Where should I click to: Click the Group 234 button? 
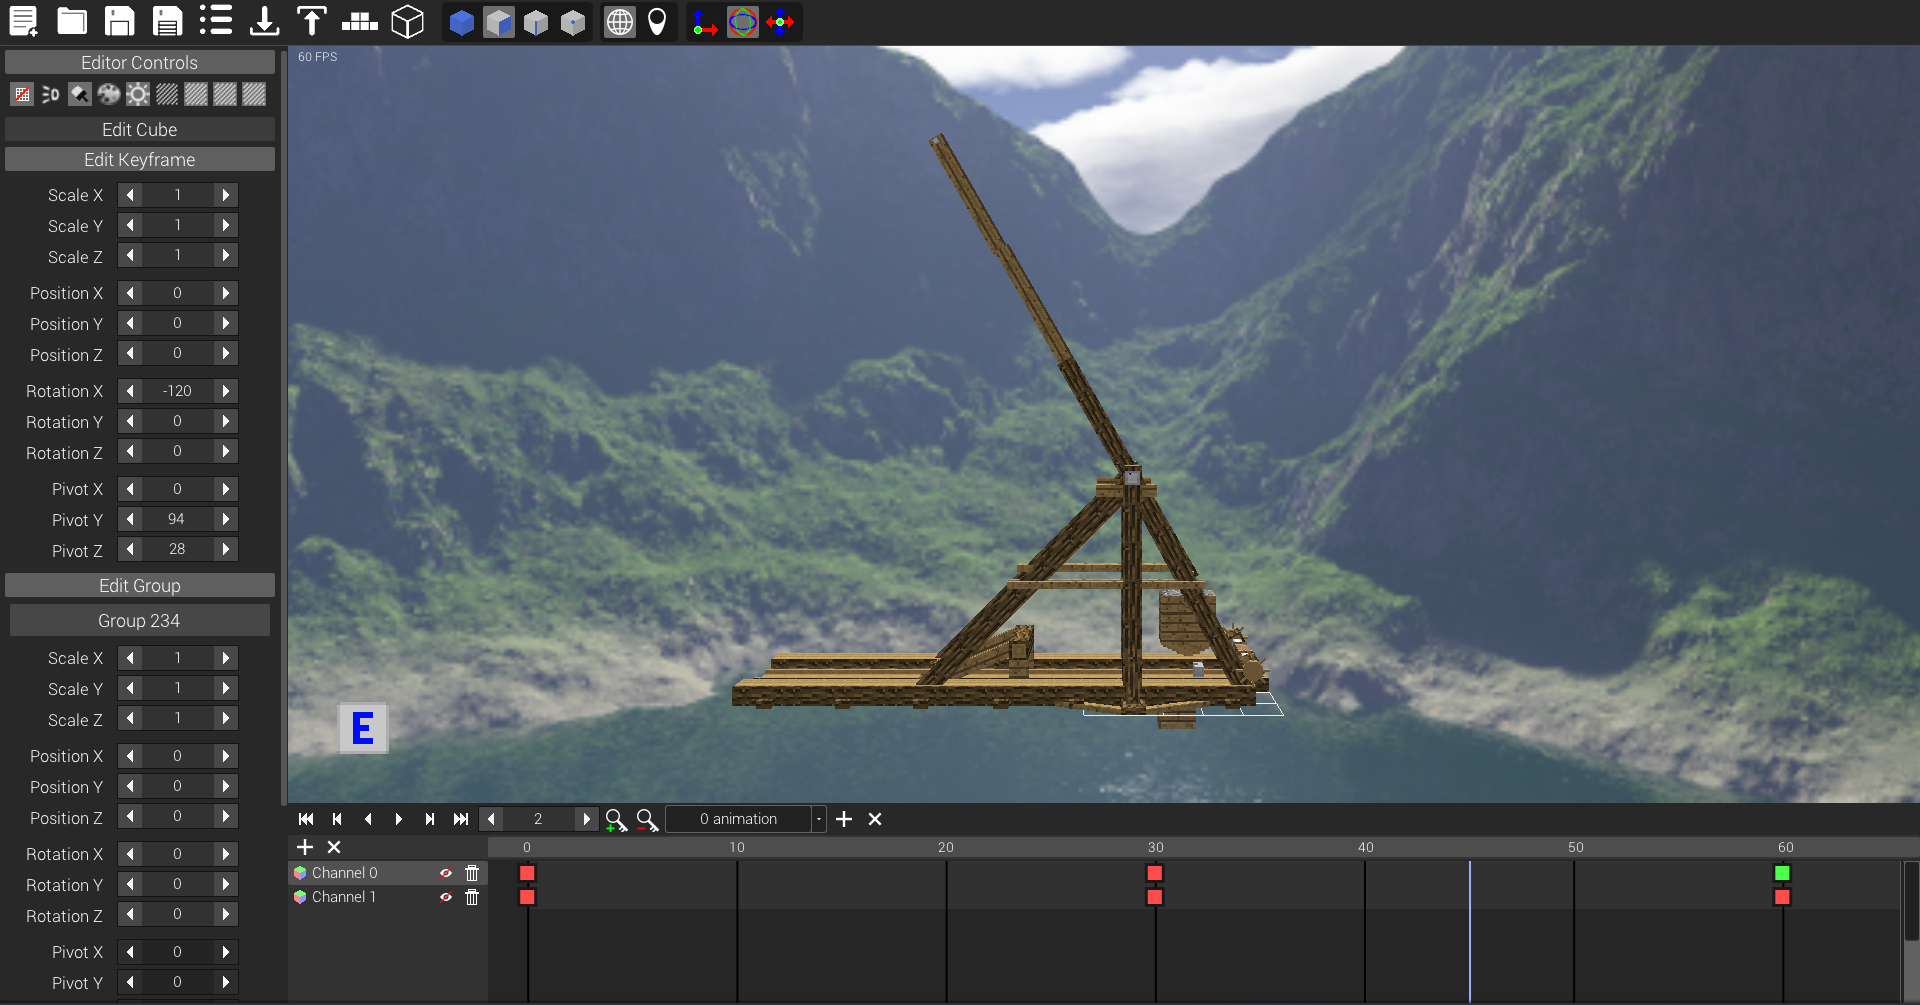[x=140, y=621]
